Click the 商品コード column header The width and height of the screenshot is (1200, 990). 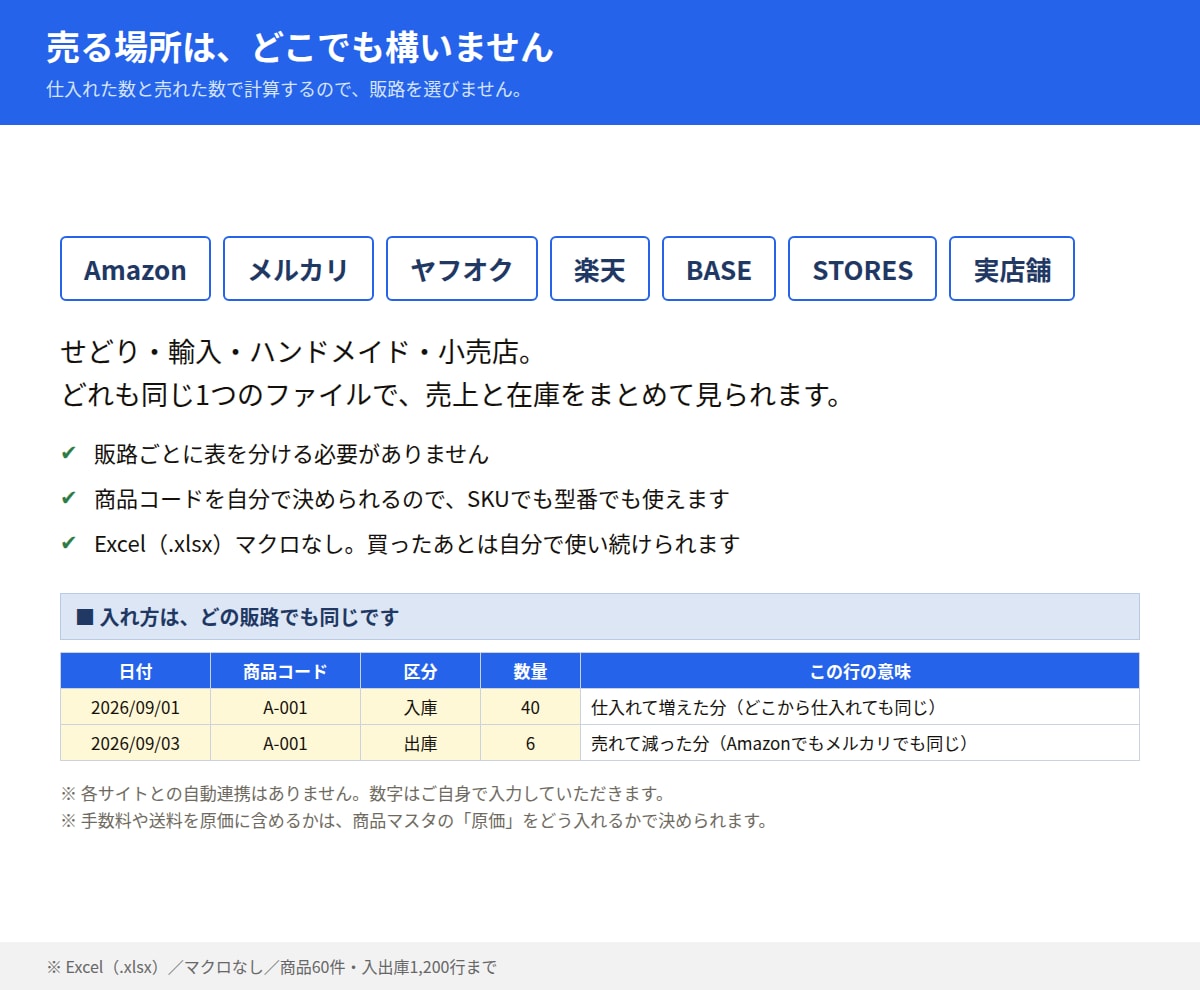(285, 671)
